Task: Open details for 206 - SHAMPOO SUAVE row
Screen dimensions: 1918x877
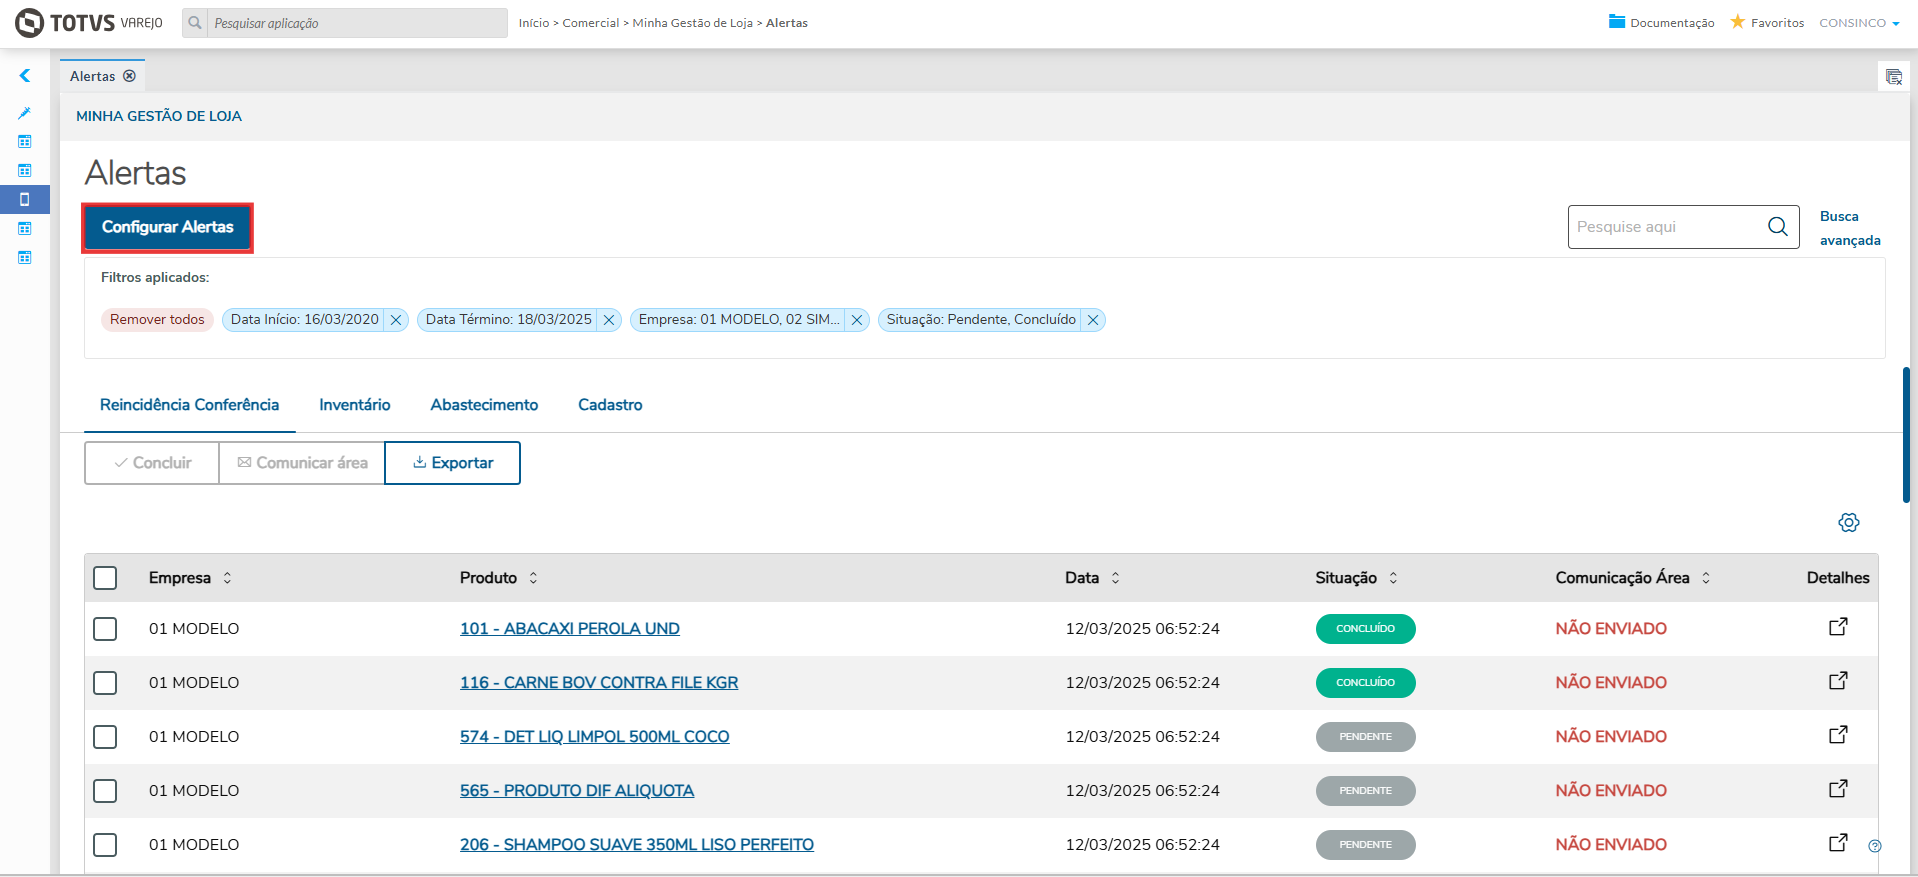Action: 1838,843
